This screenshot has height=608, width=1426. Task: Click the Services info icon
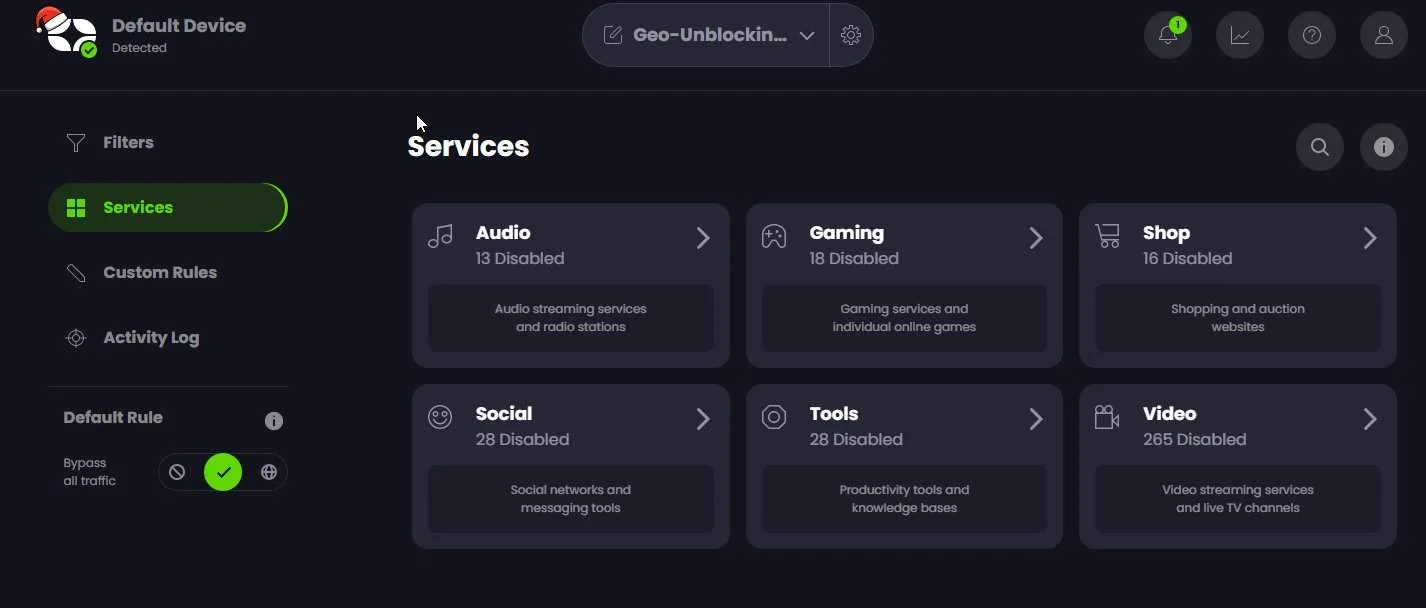(1384, 147)
